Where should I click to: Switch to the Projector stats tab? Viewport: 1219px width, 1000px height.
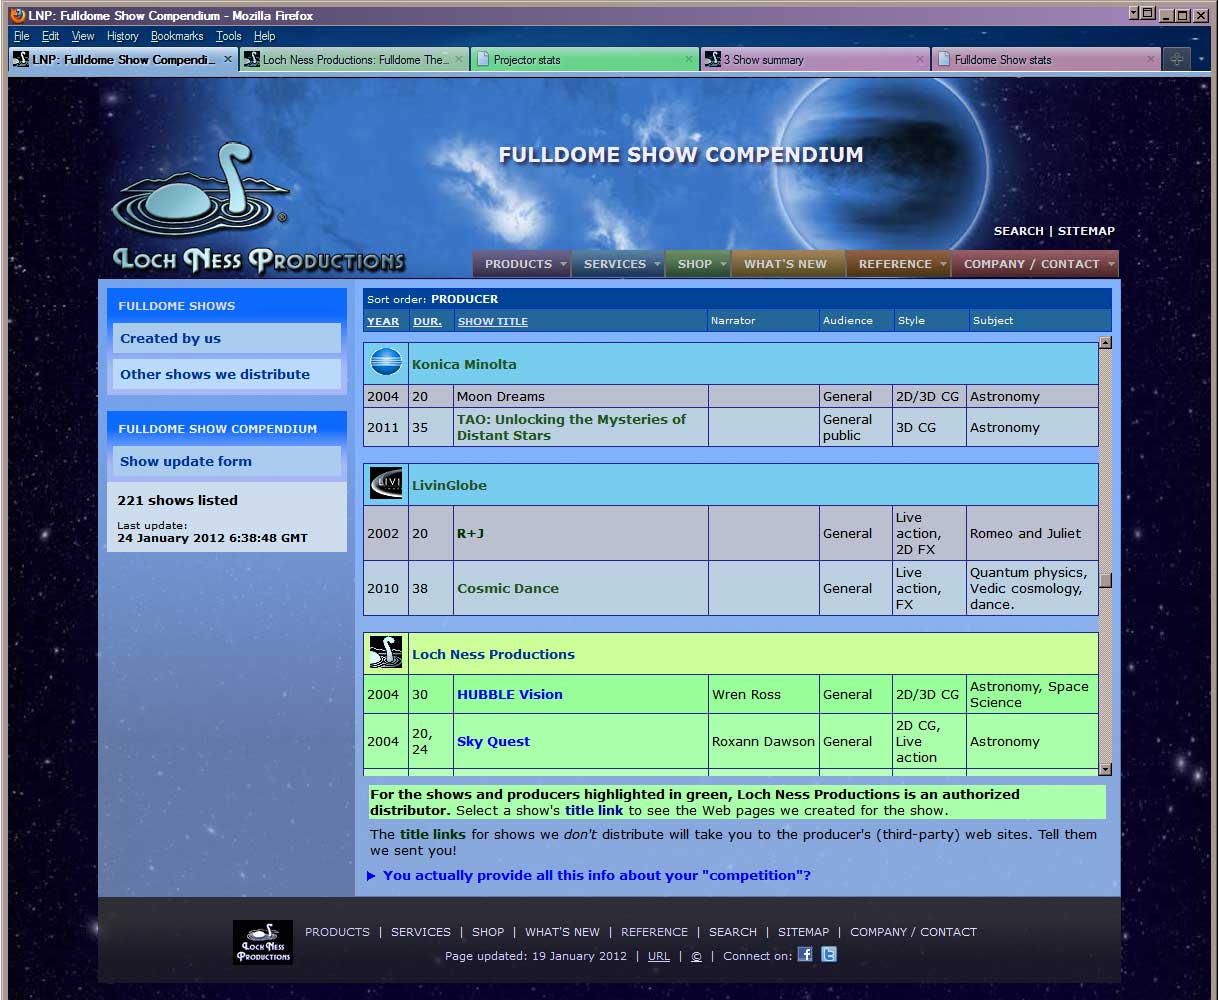pos(583,59)
